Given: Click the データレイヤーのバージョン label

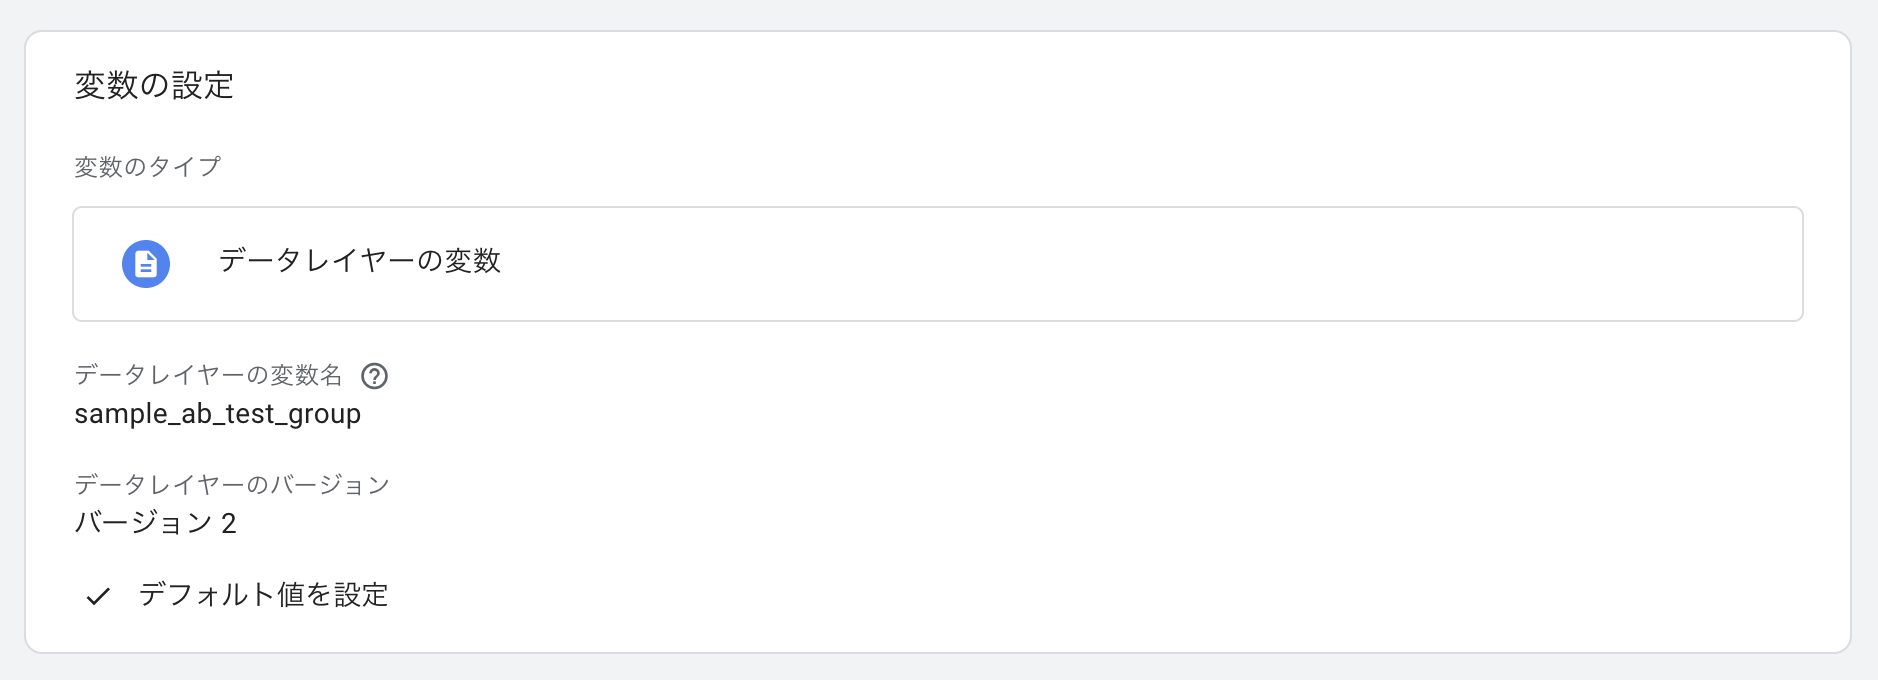Looking at the screenshot, I should (x=231, y=485).
